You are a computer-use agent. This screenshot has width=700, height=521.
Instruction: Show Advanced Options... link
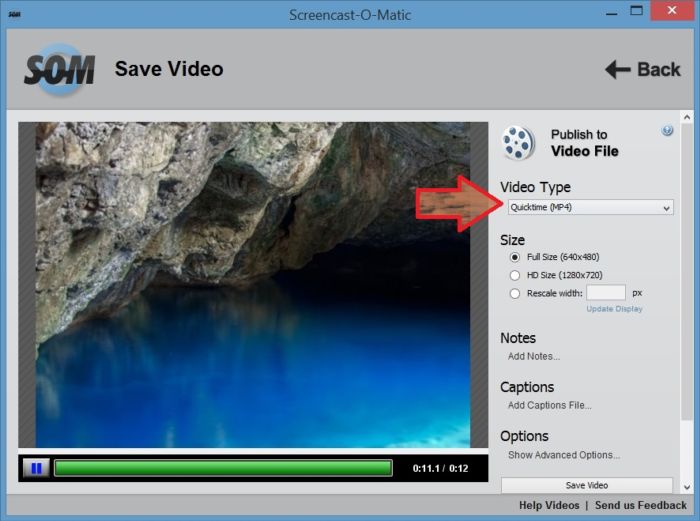(564, 455)
